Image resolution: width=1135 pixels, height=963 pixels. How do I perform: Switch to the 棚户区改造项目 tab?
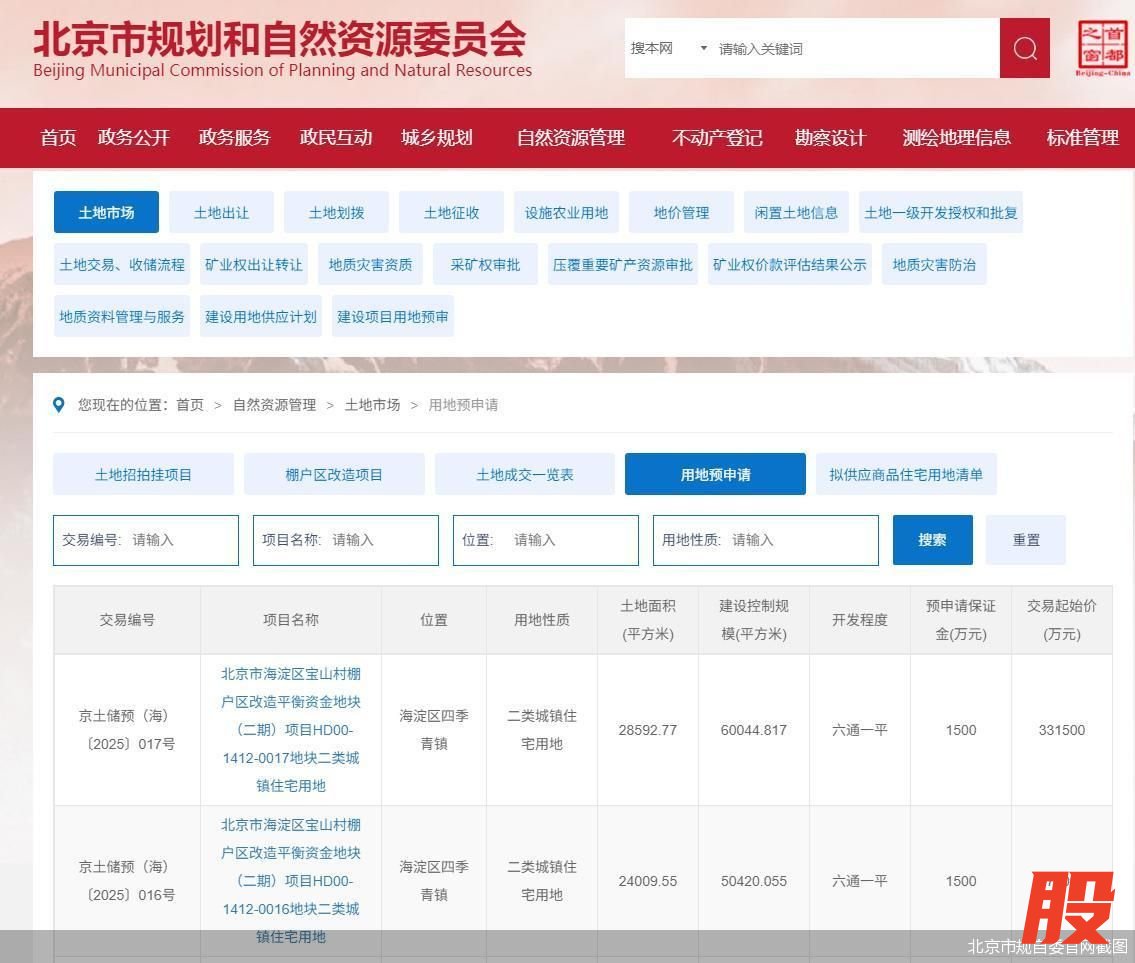(334, 474)
